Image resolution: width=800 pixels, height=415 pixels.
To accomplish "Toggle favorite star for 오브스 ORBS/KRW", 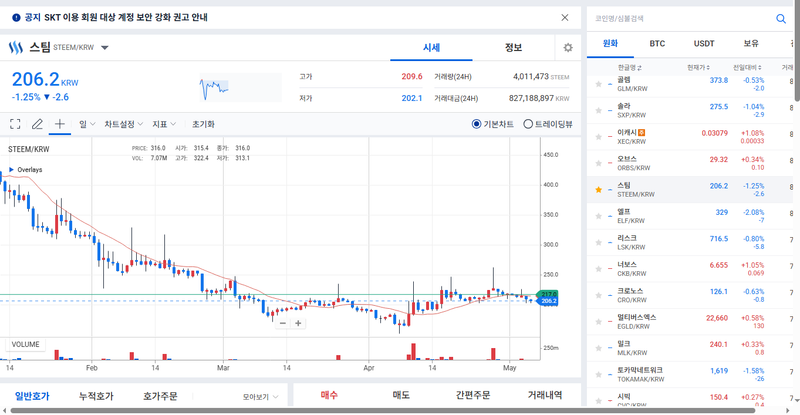I will 598,163.
